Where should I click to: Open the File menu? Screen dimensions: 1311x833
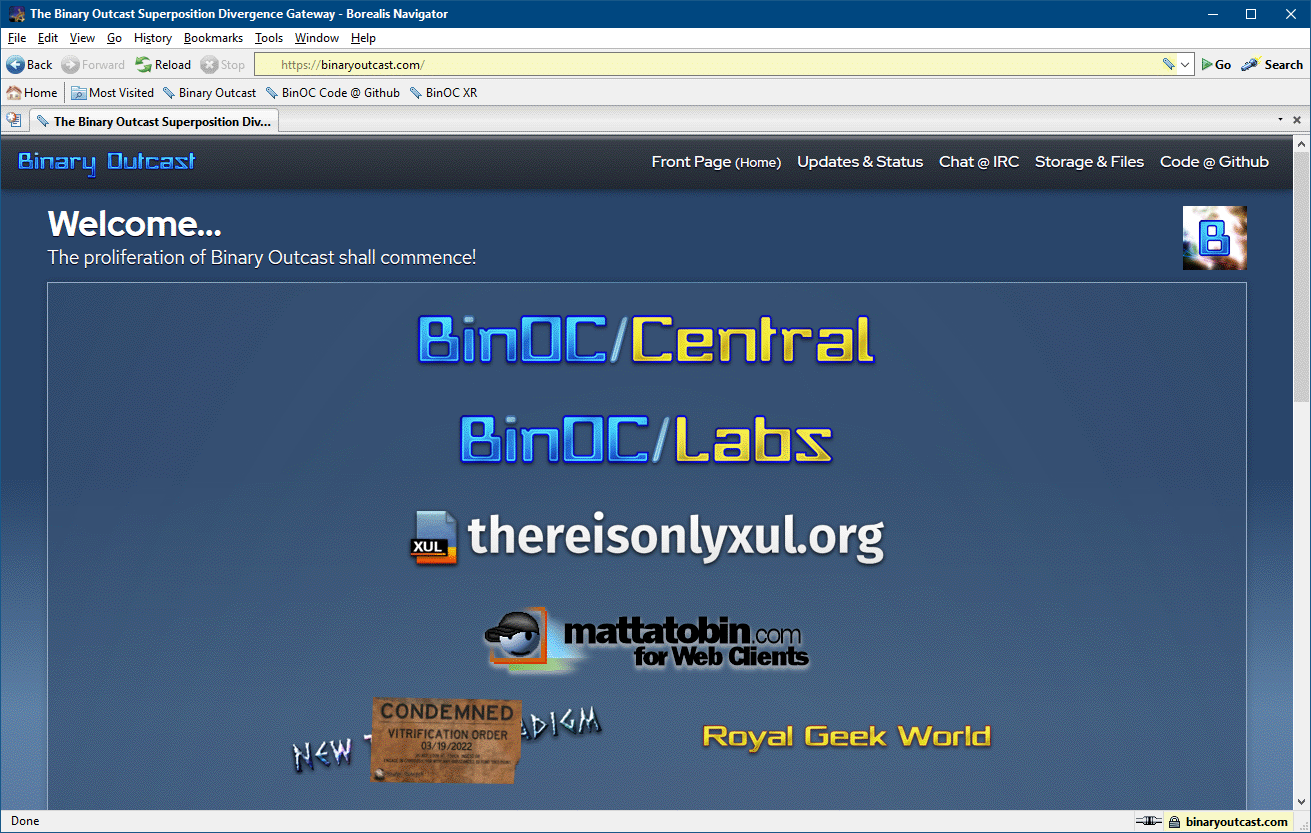17,38
